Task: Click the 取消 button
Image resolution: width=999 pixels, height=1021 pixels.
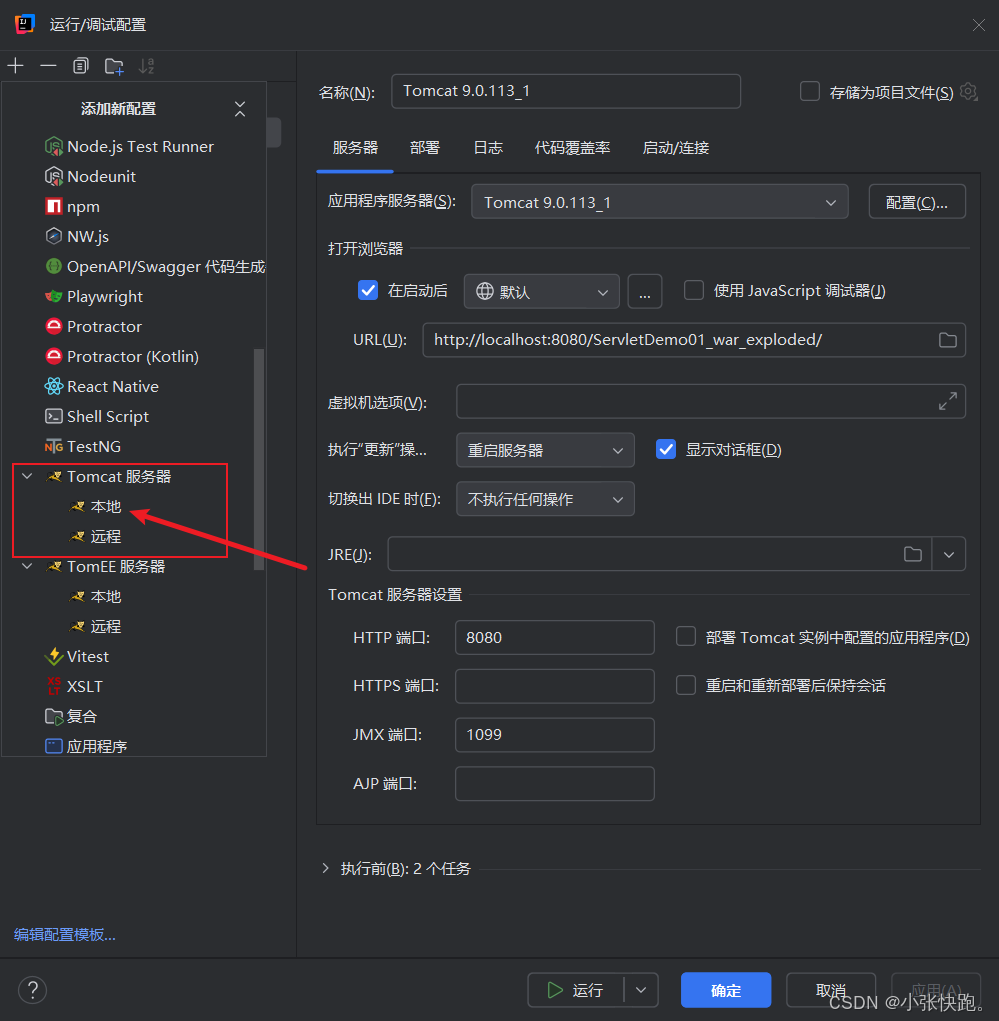Action: (831, 990)
